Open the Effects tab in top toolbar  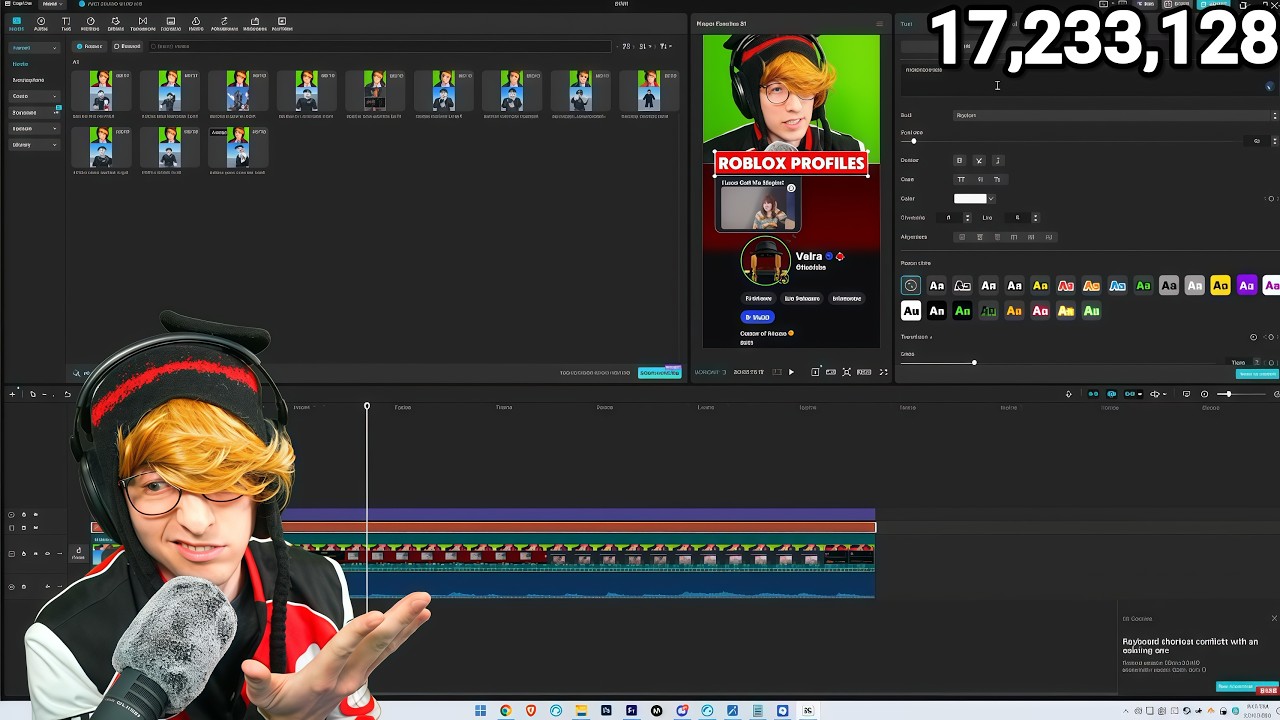116,24
